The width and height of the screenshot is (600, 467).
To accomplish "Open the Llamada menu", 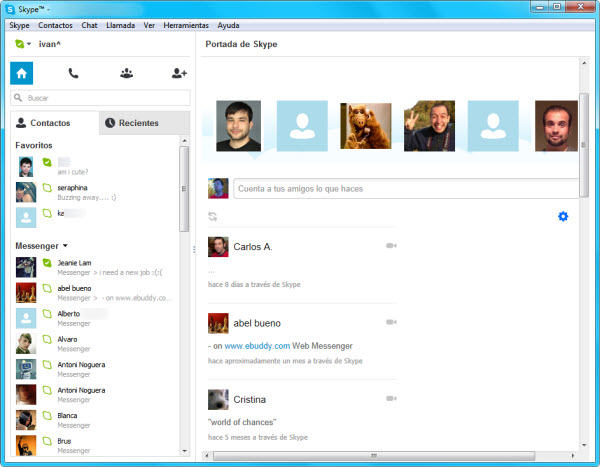I will 121,25.
